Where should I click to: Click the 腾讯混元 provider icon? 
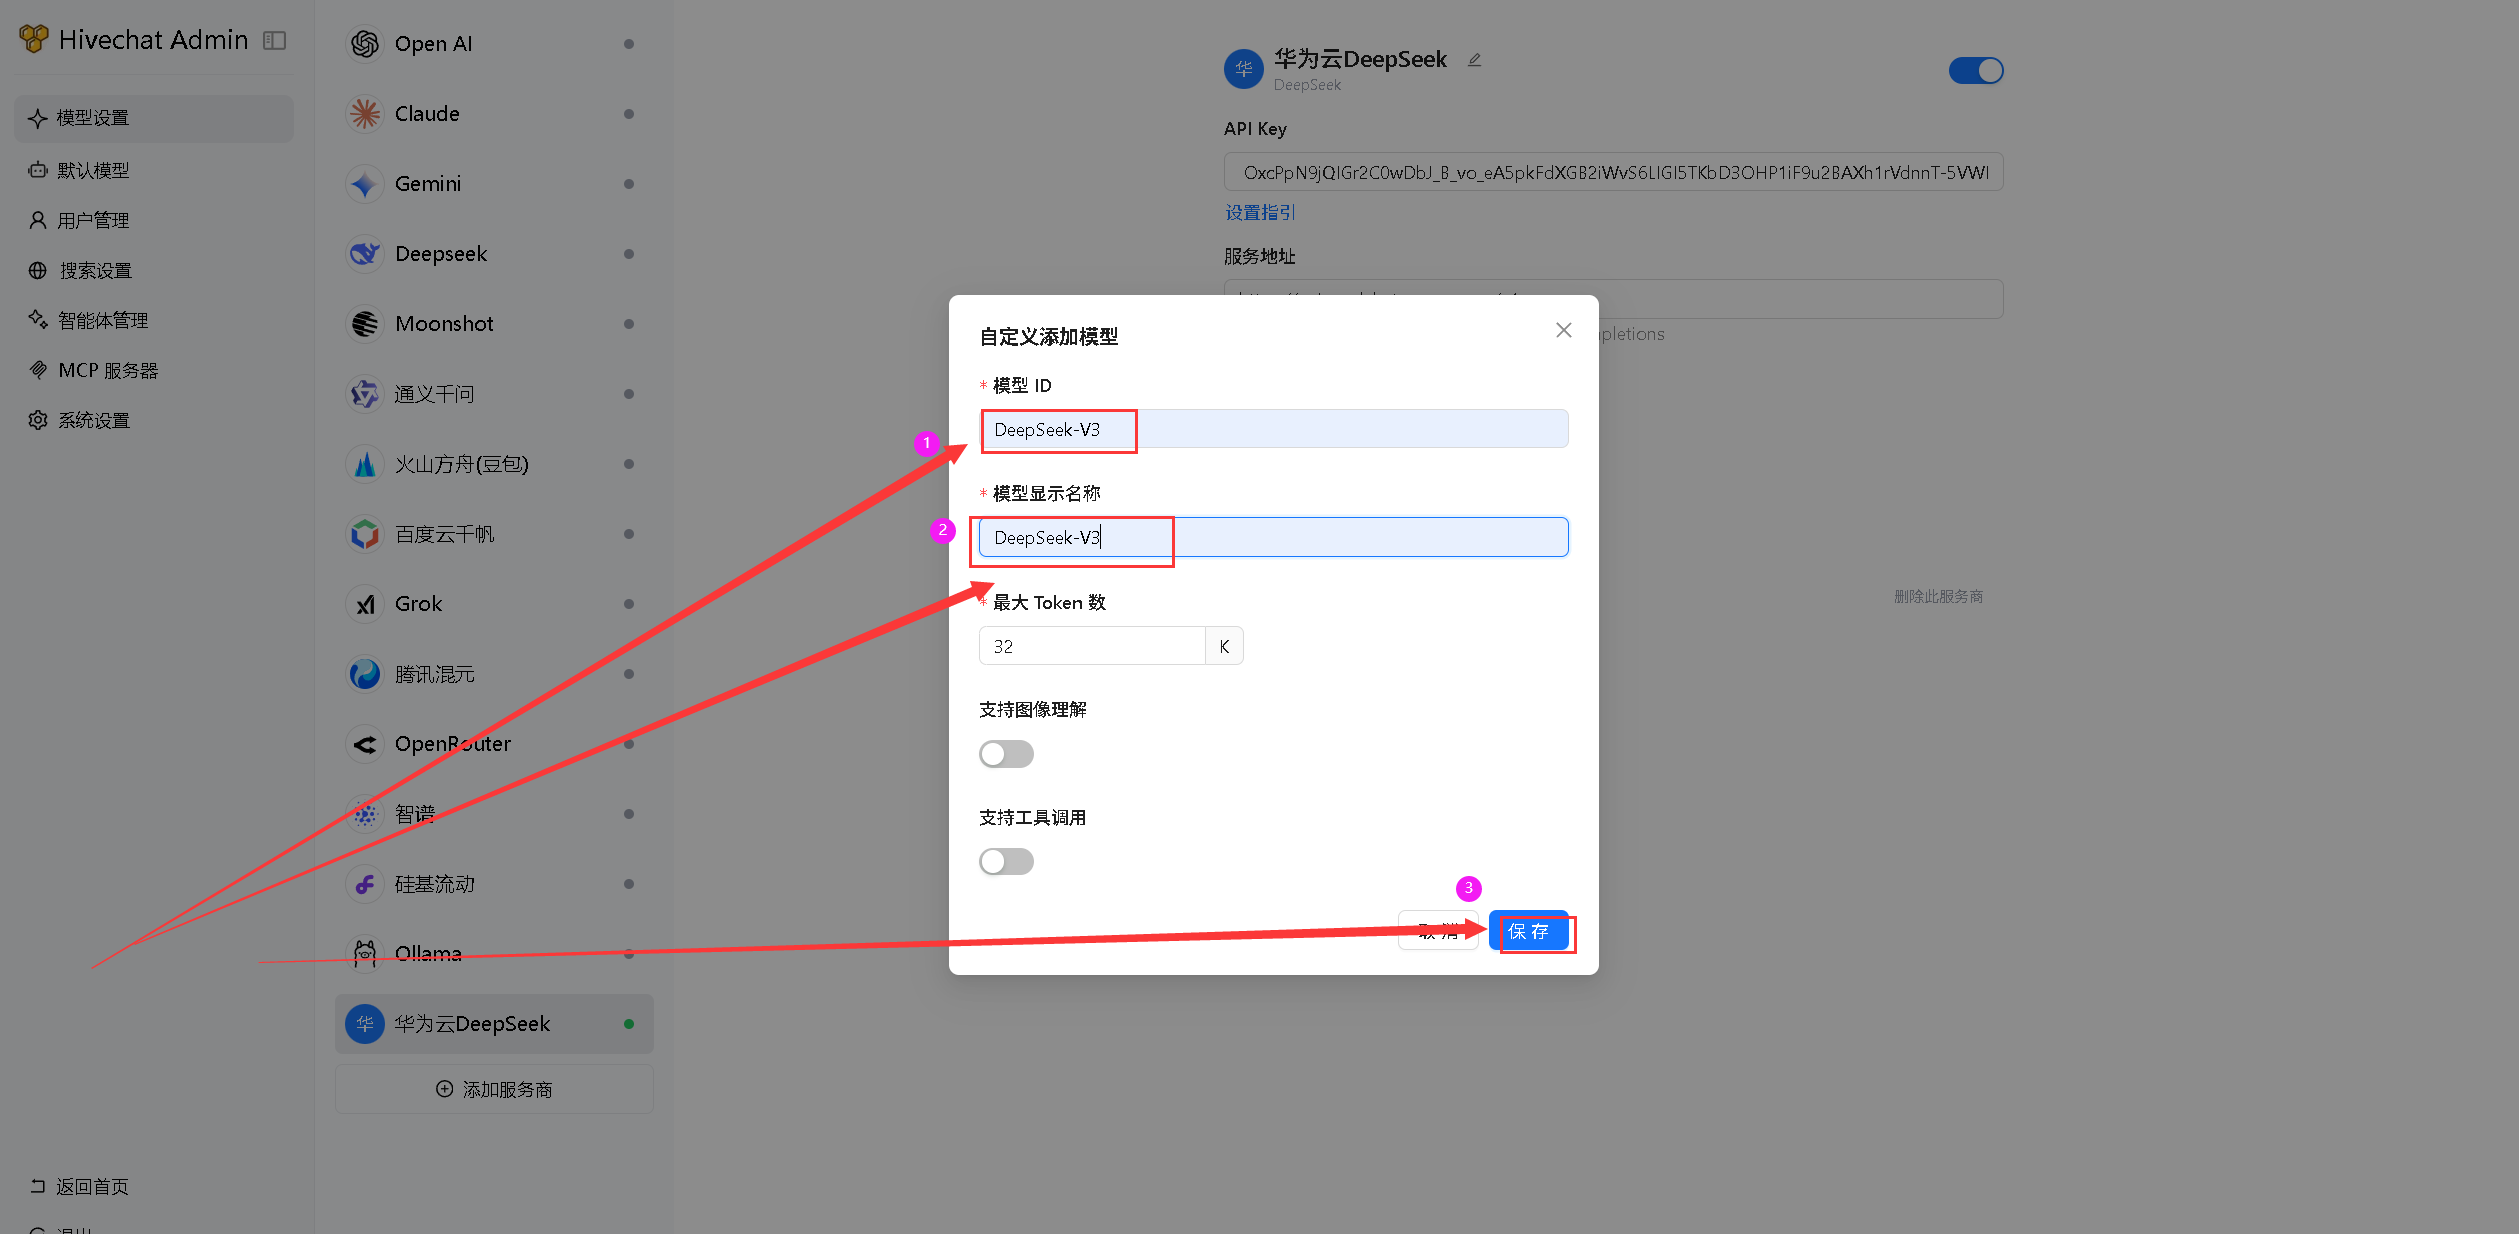click(365, 674)
